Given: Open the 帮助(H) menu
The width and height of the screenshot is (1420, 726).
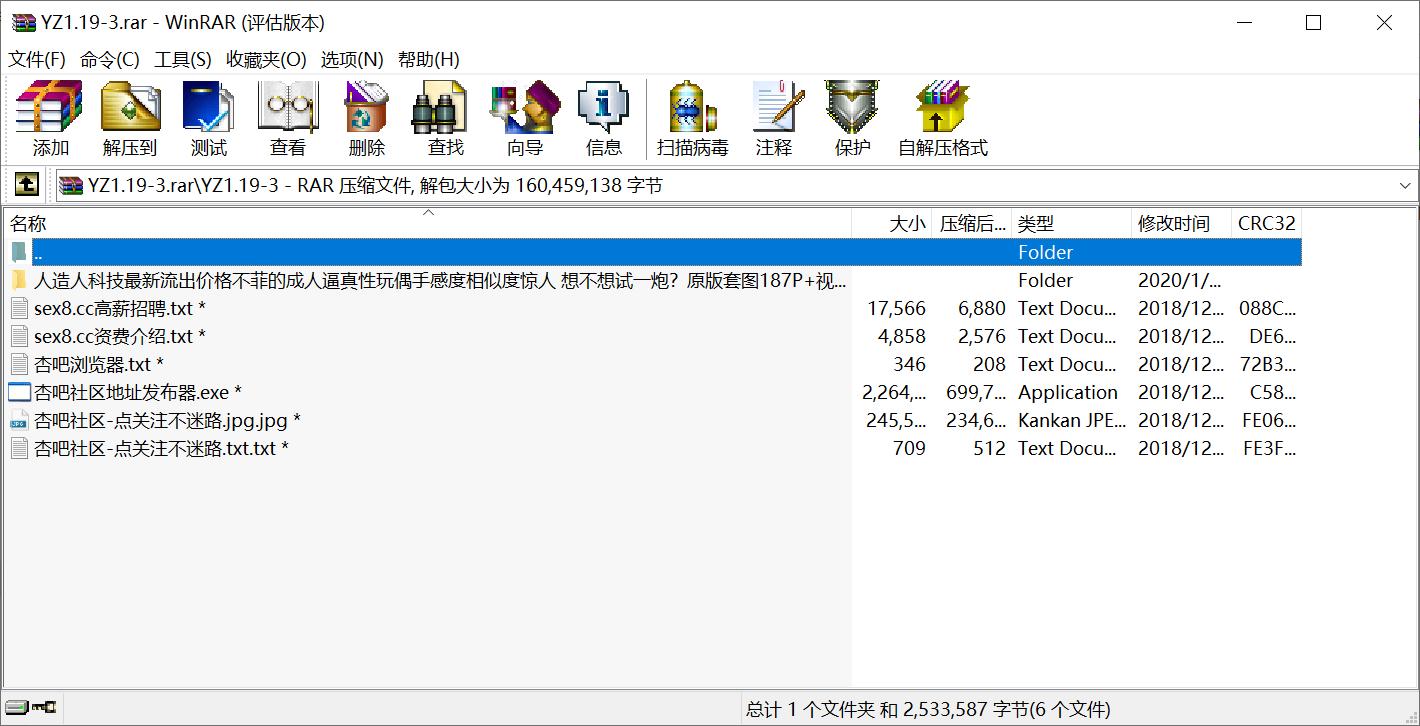Looking at the screenshot, I should 429,59.
